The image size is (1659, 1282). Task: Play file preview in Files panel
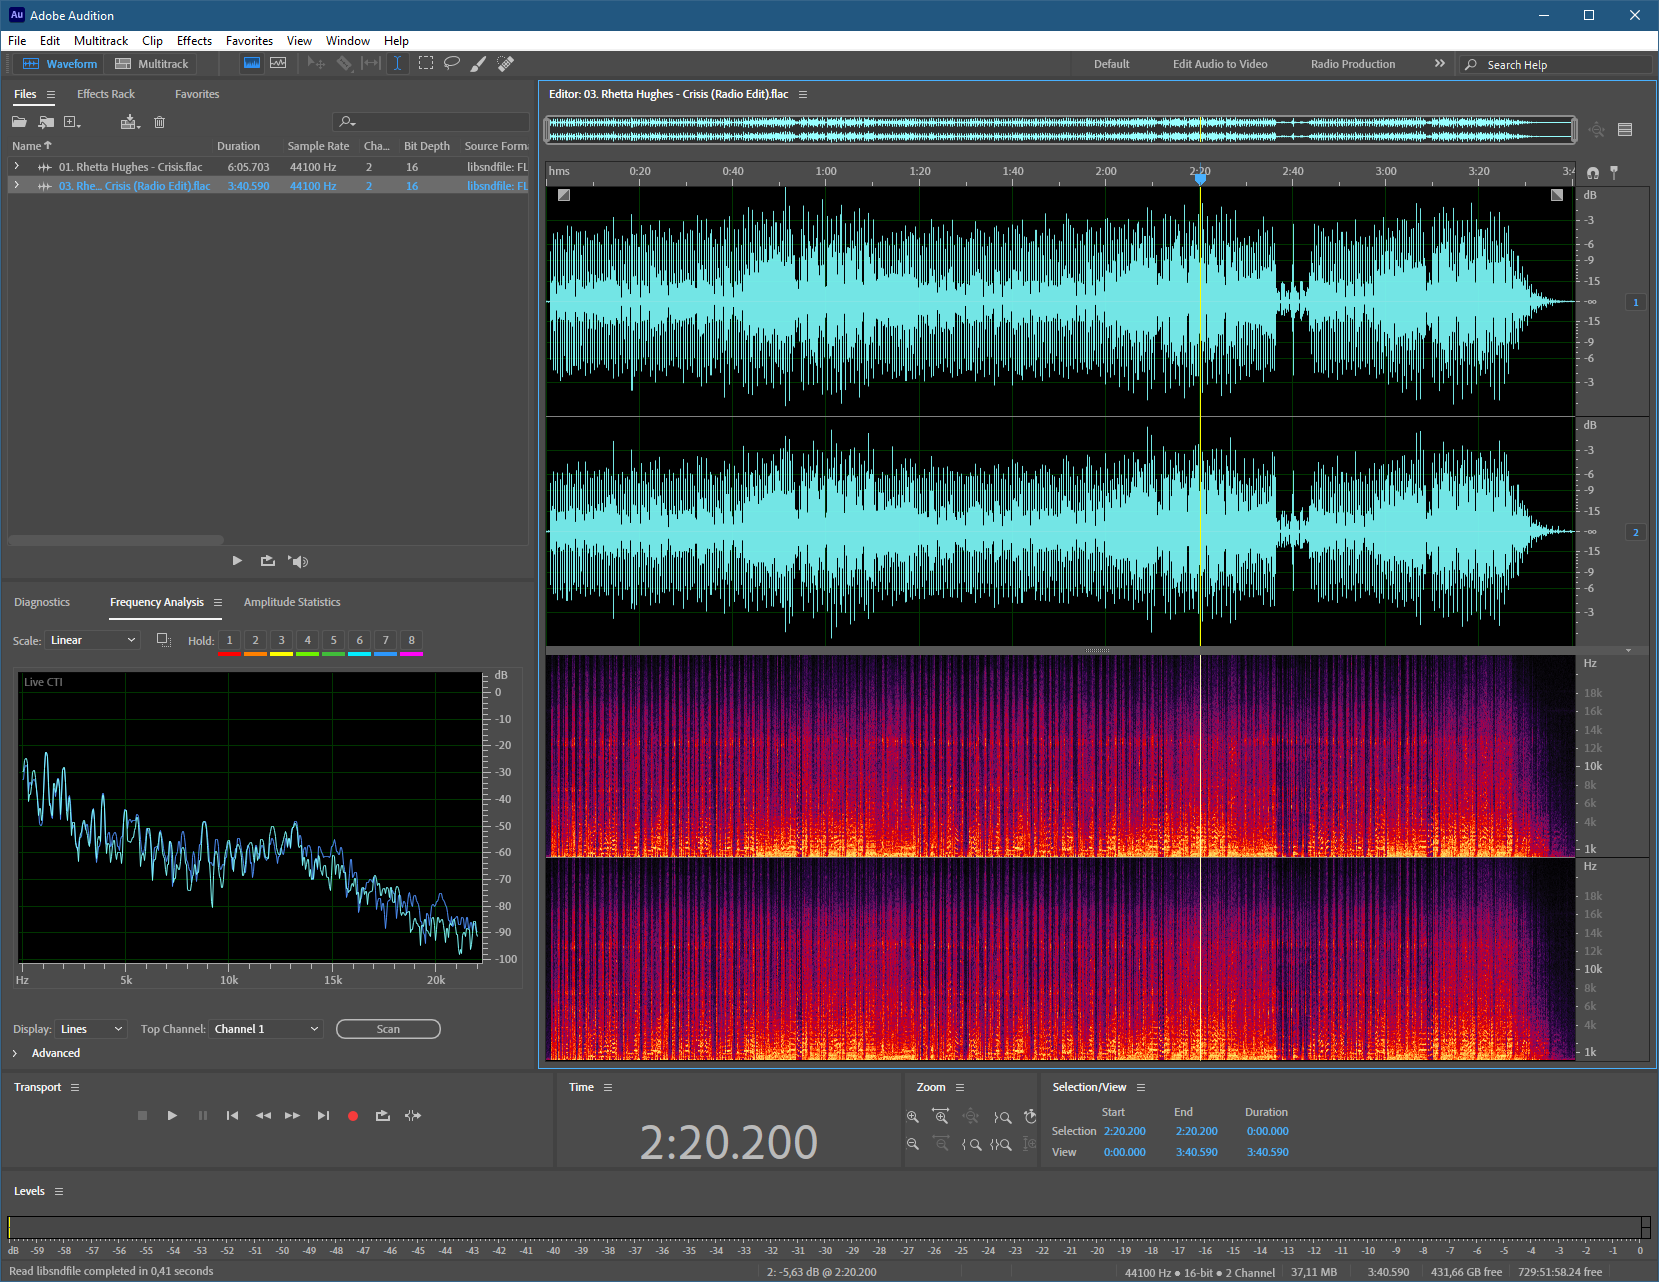pos(237,561)
